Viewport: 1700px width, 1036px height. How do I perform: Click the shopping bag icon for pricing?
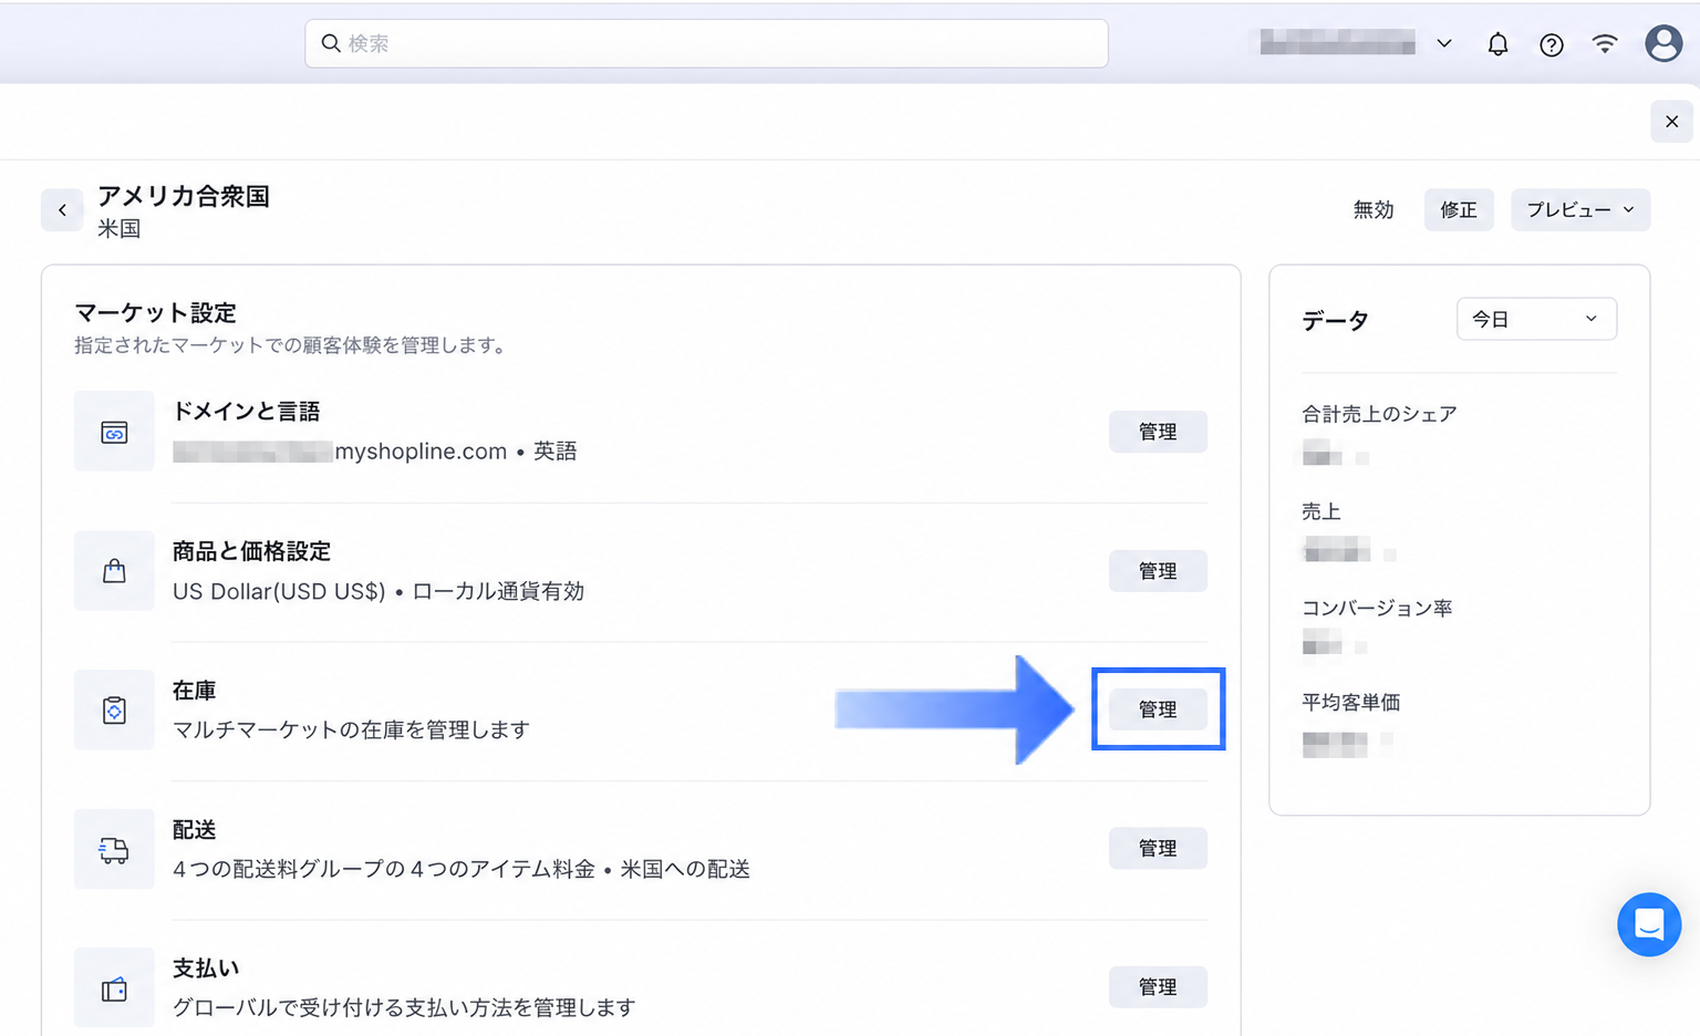tap(114, 570)
